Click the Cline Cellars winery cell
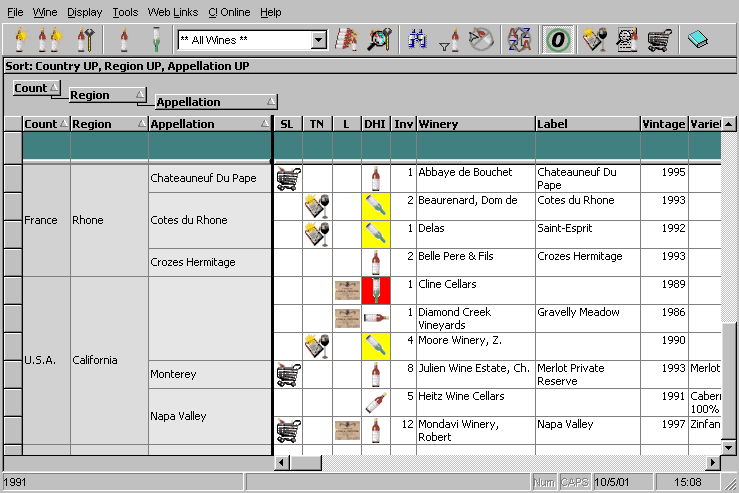Image resolution: width=739 pixels, height=493 pixels. click(x=476, y=290)
